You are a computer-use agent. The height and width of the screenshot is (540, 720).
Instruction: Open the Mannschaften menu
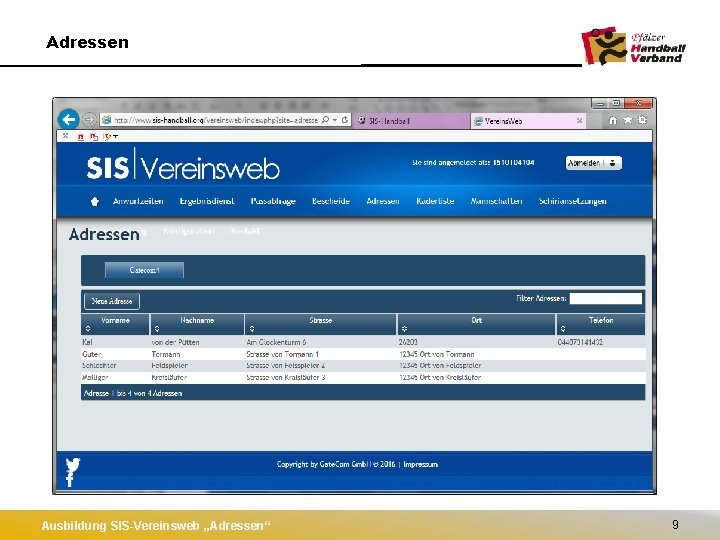coord(496,201)
